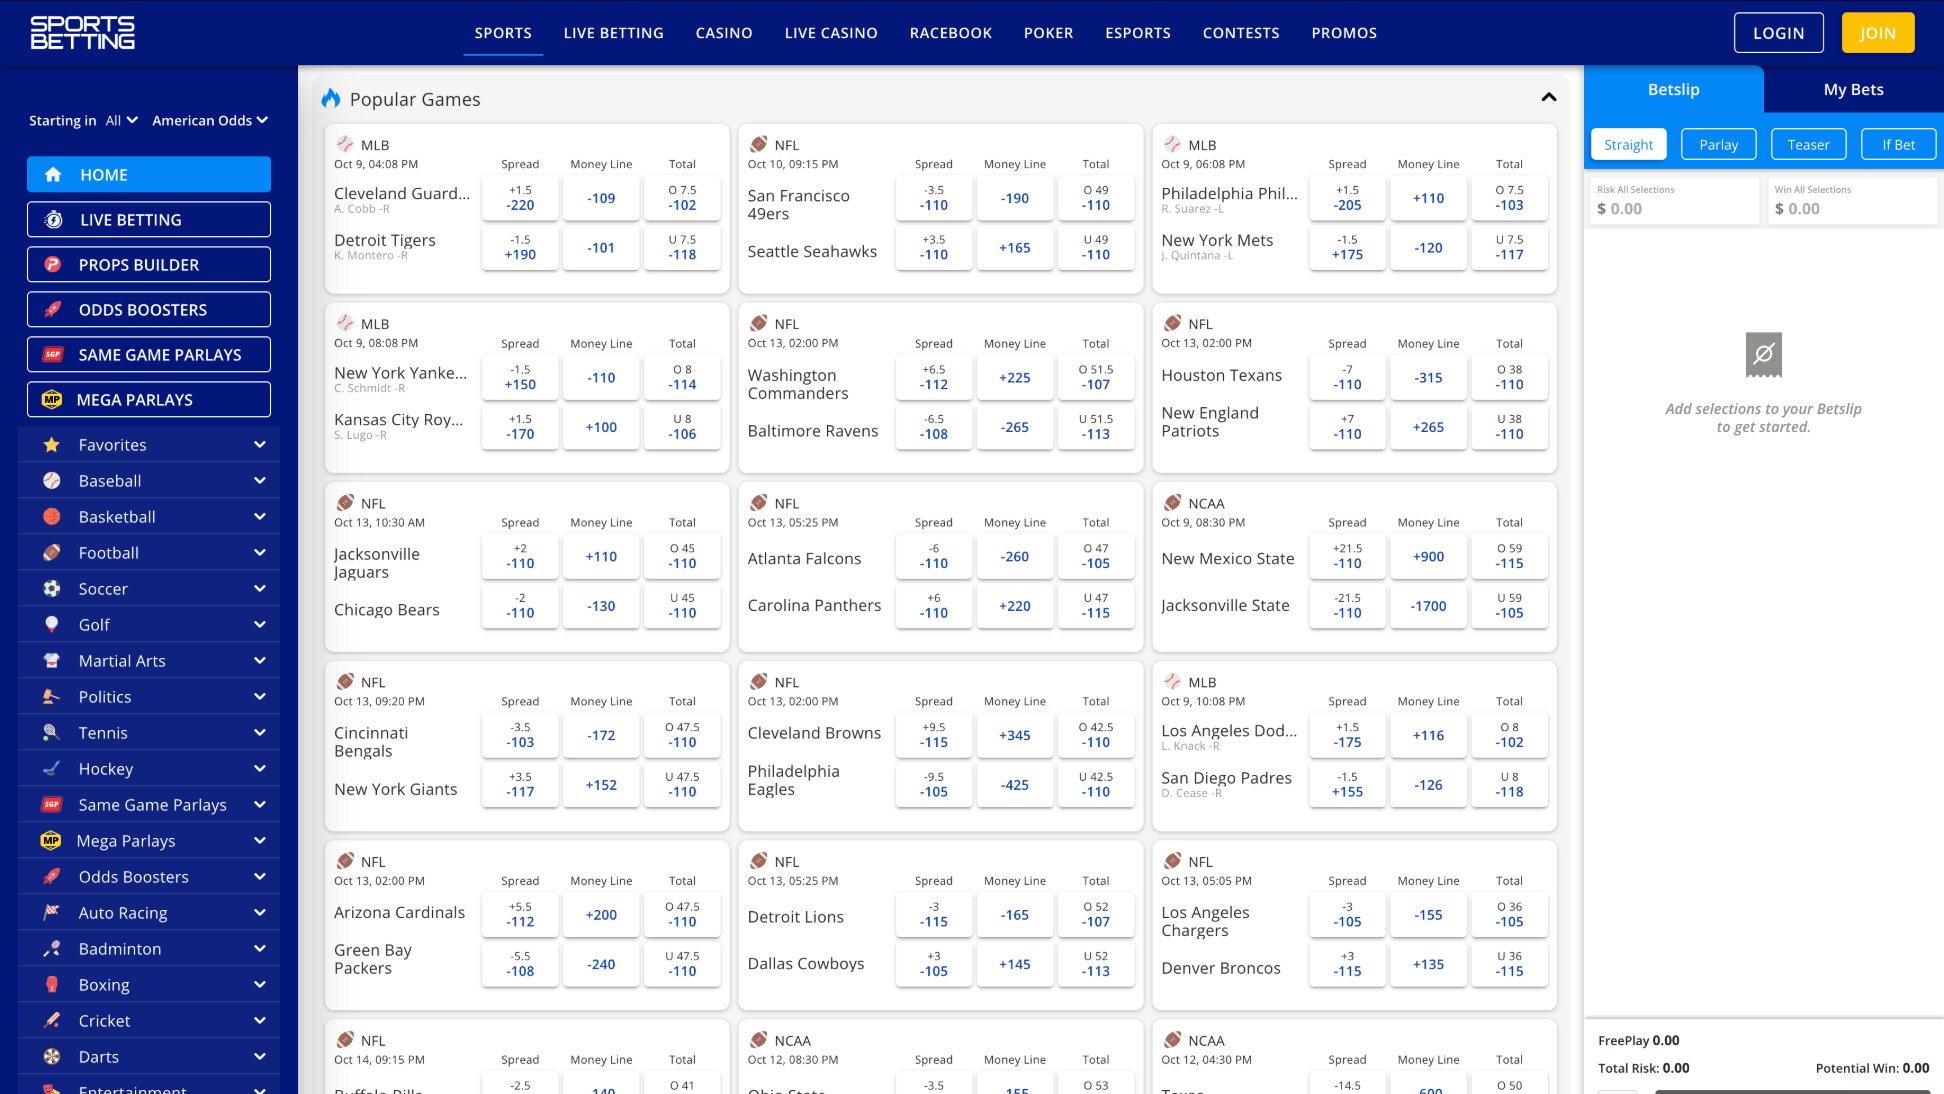Click the Golf ball icon in sidebar
Image resolution: width=1944 pixels, height=1094 pixels.
pos(52,625)
